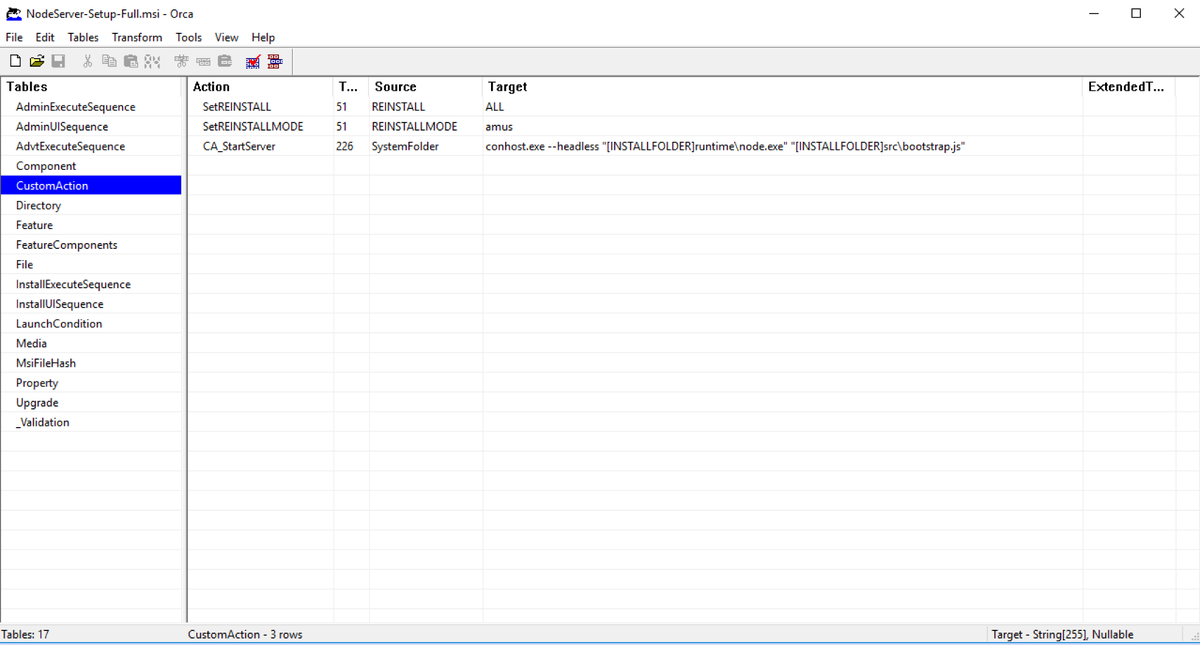1200x645 pixels.
Task: Open the Help menu
Action: coord(262,37)
